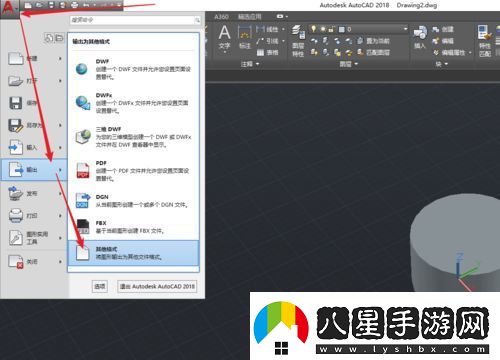Expand the Save As submenu arrow

[60, 125]
